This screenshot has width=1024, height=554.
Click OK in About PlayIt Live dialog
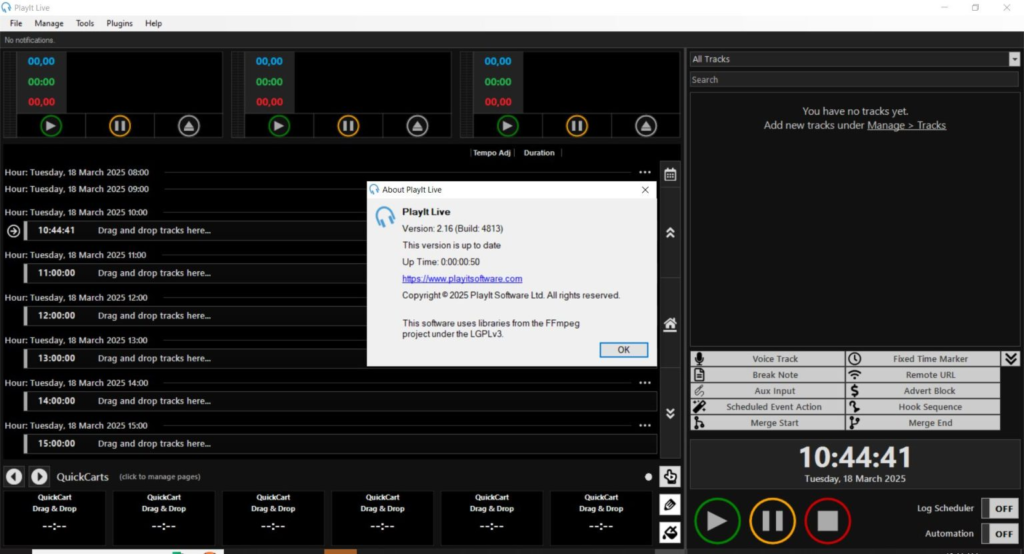coord(624,350)
